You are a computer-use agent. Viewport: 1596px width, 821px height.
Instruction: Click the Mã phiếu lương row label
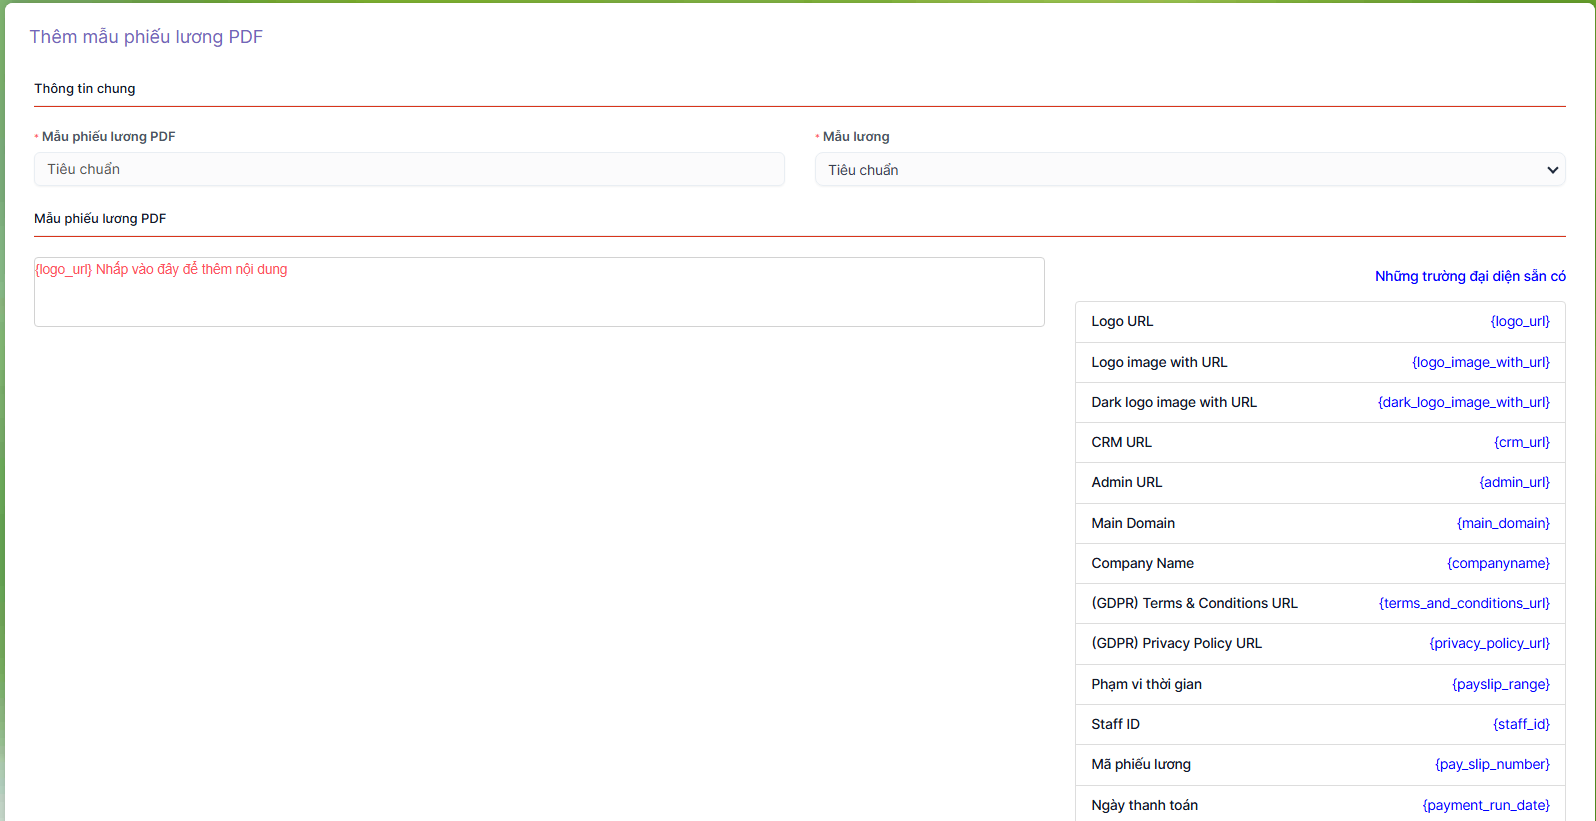pos(1140,764)
